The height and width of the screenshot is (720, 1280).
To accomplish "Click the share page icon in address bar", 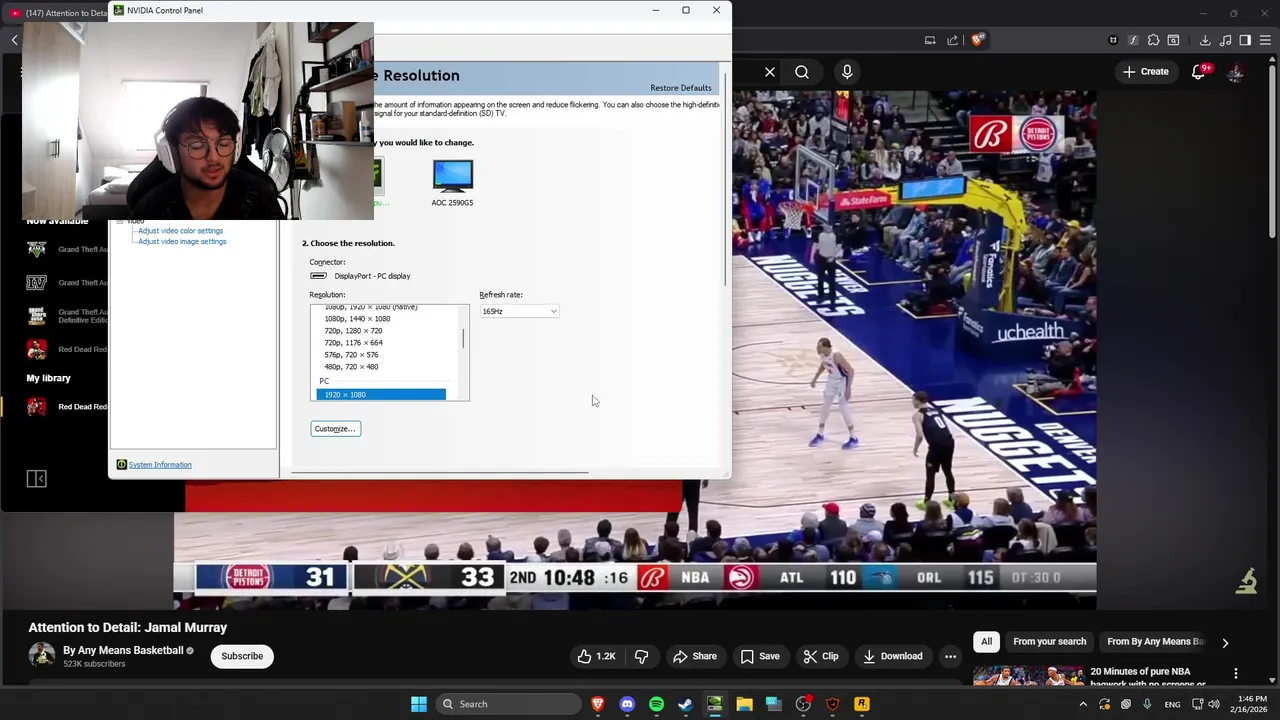I will click(x=952, y=40).
